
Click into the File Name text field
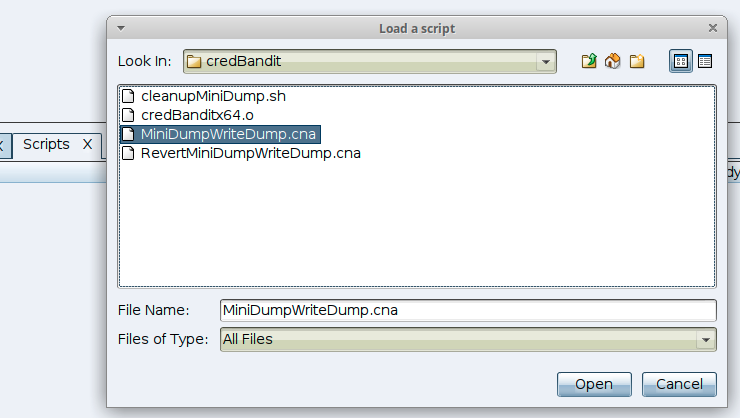point(467,311)
